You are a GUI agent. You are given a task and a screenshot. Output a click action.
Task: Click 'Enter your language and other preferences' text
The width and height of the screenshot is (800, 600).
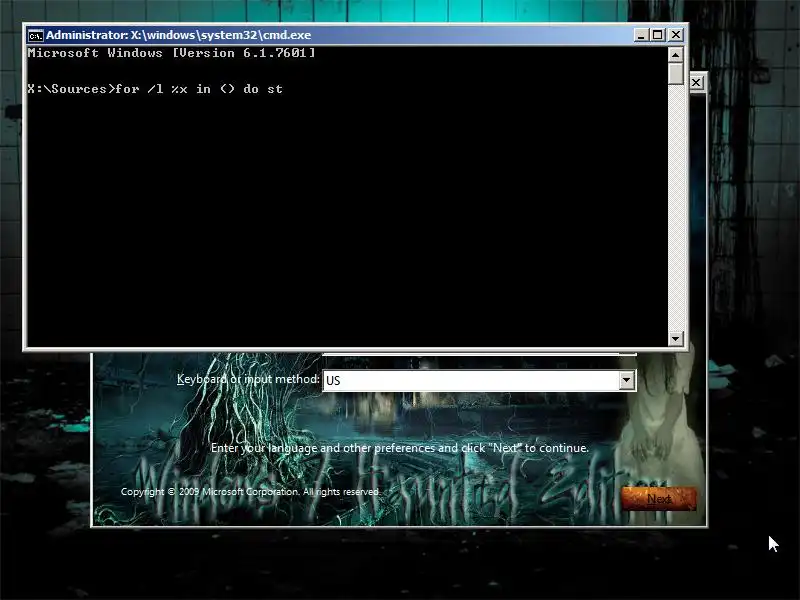click(399, 448)
